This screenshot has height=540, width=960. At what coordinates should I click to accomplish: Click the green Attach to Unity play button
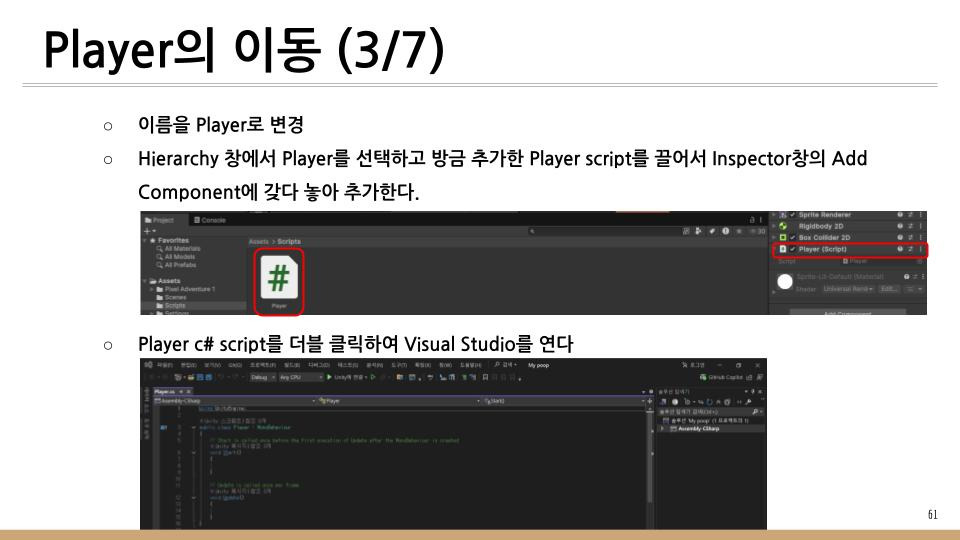329,377
